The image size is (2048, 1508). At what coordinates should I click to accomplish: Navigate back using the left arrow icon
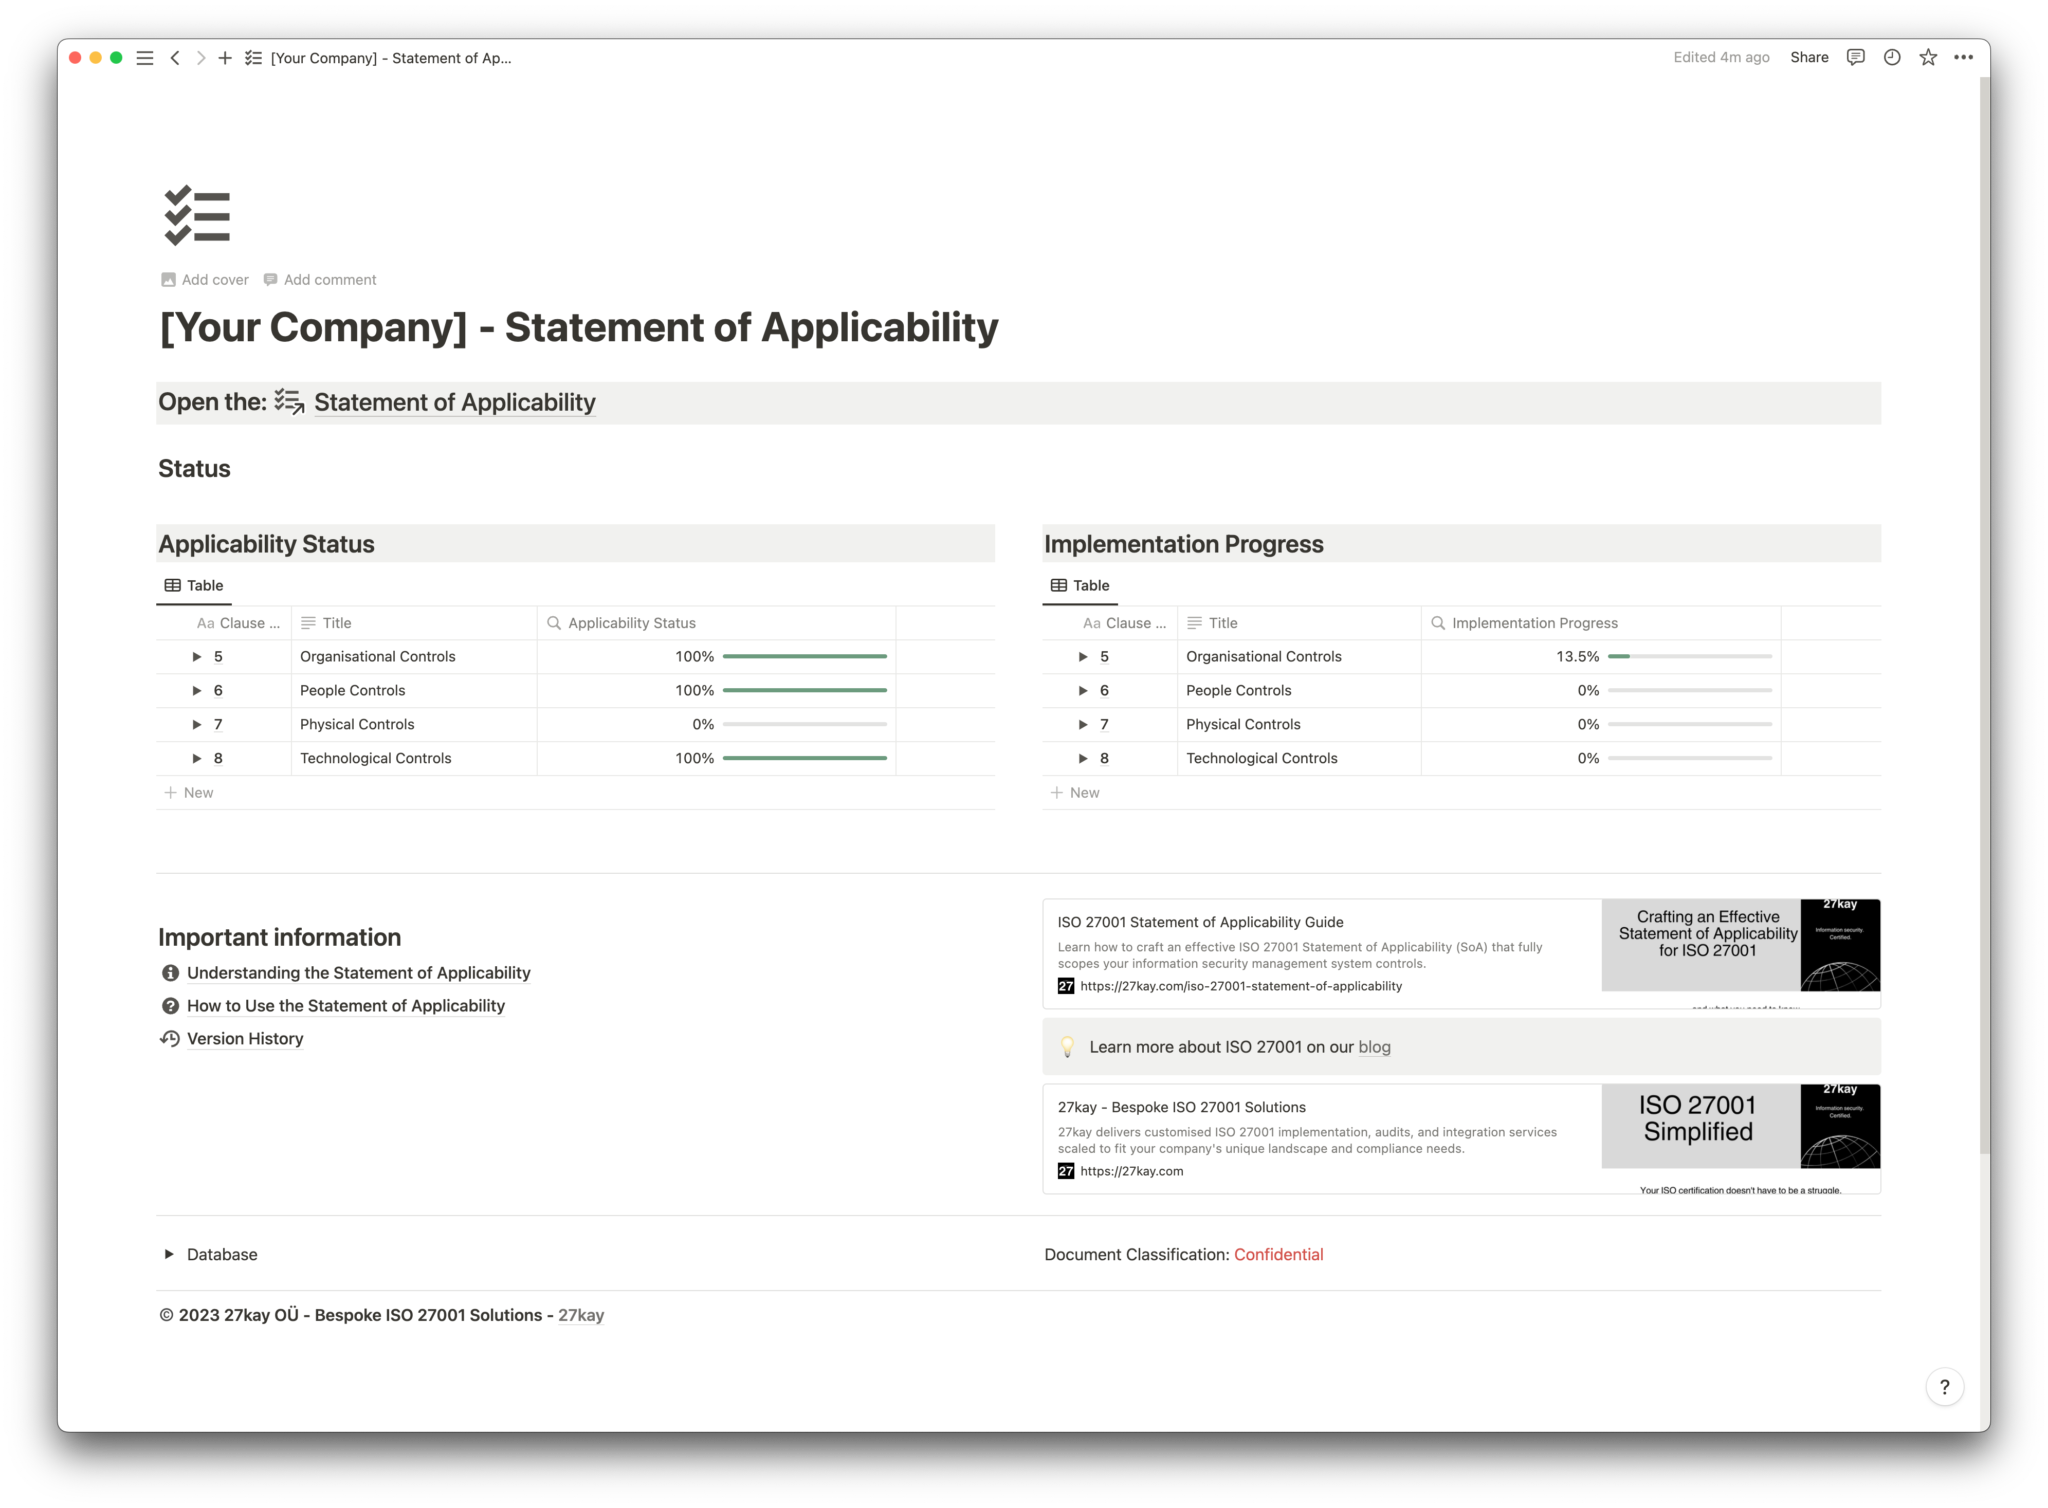[x=175, y=57]
